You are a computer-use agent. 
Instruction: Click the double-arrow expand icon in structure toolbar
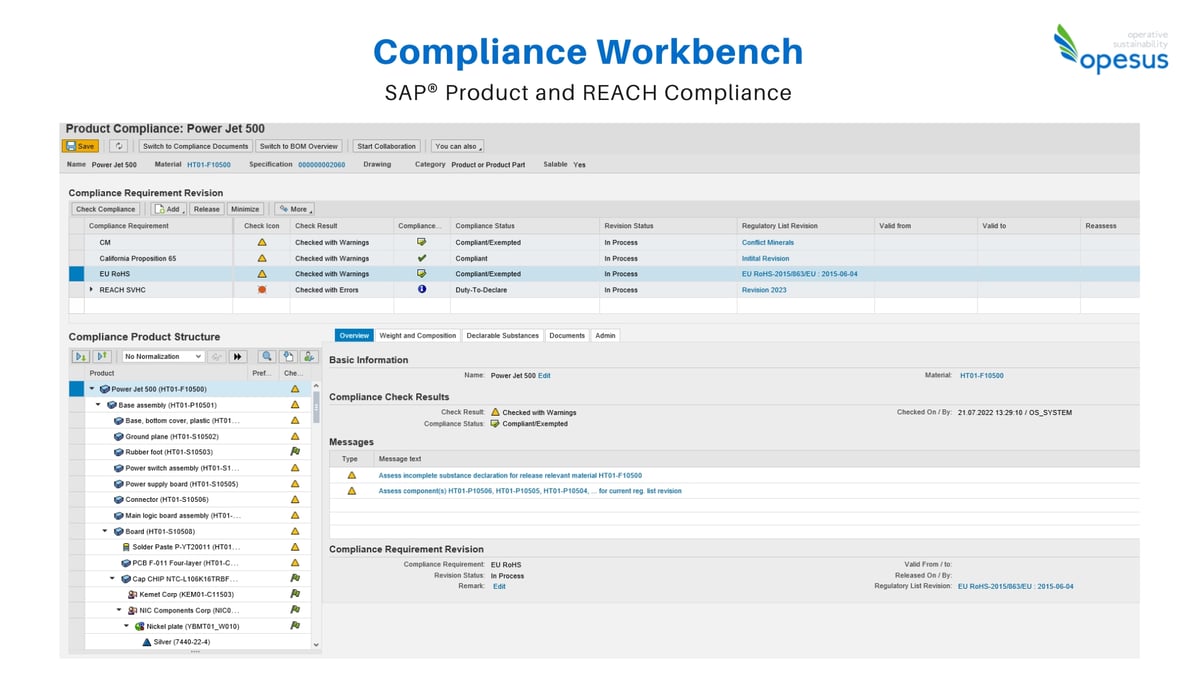tap(239, 356)
